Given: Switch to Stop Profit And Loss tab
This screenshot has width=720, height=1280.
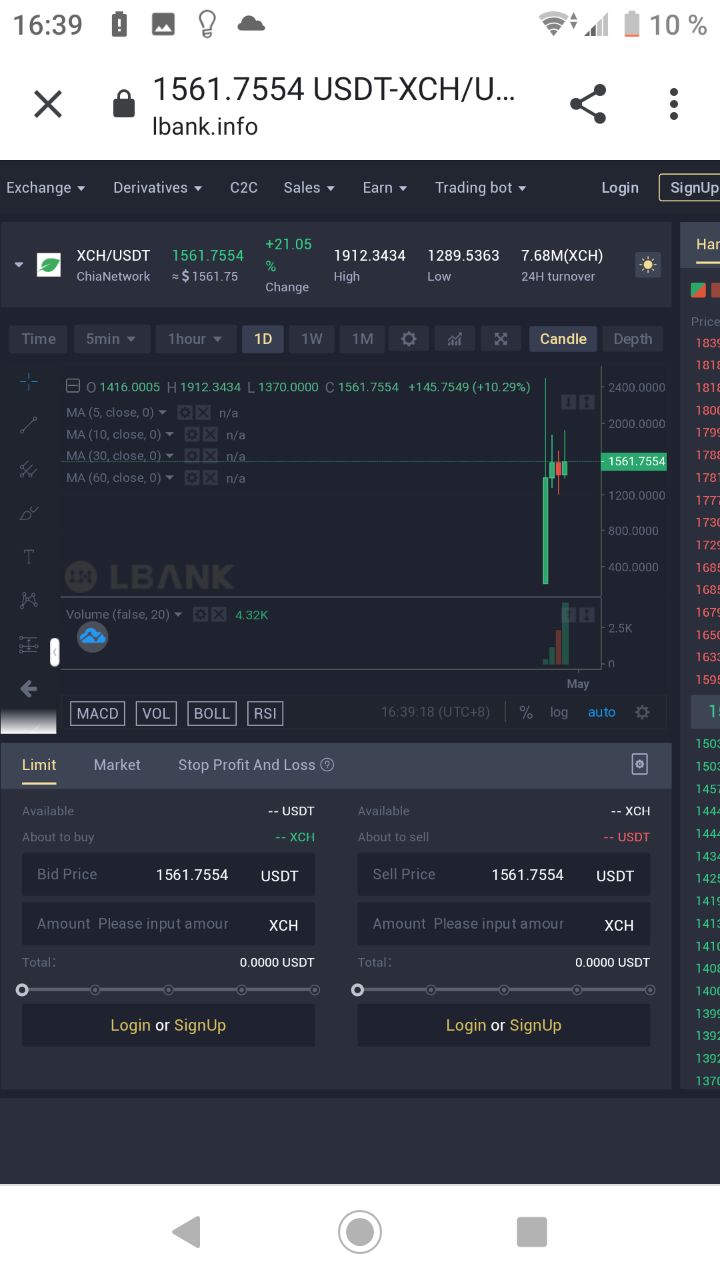Looking at the screenshot, I should (x=256, y=765).
